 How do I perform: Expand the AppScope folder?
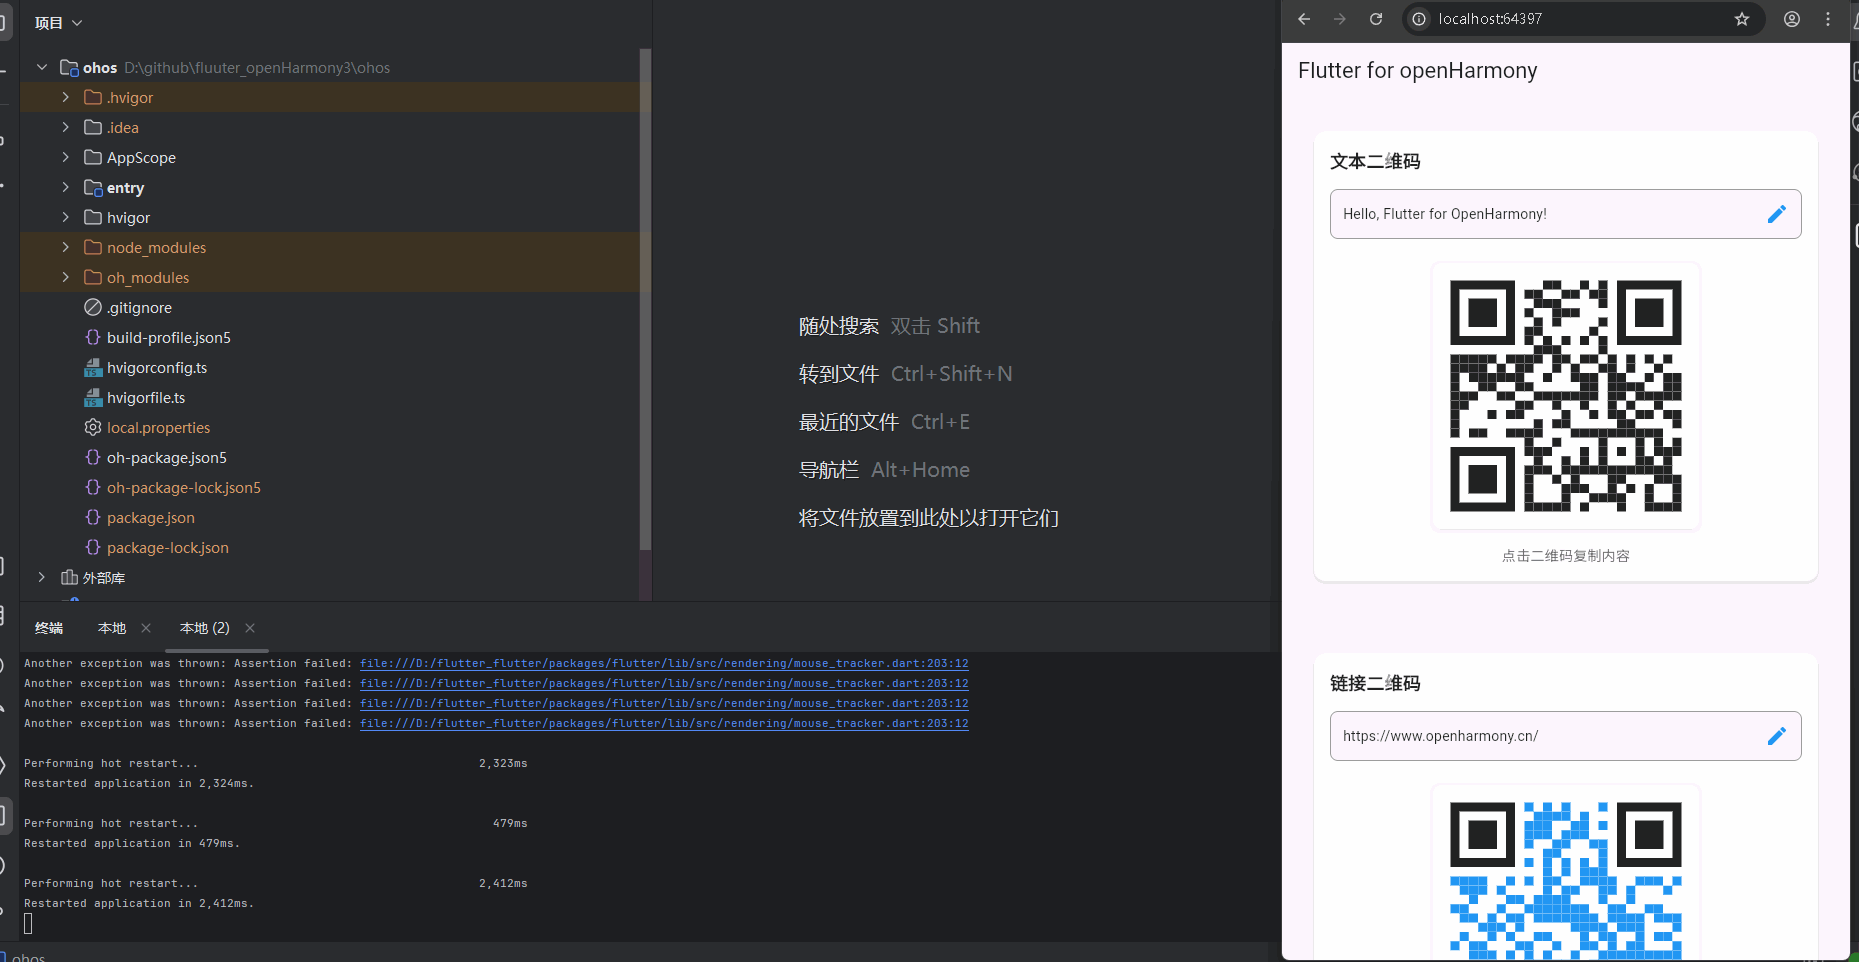pos(66,157)
